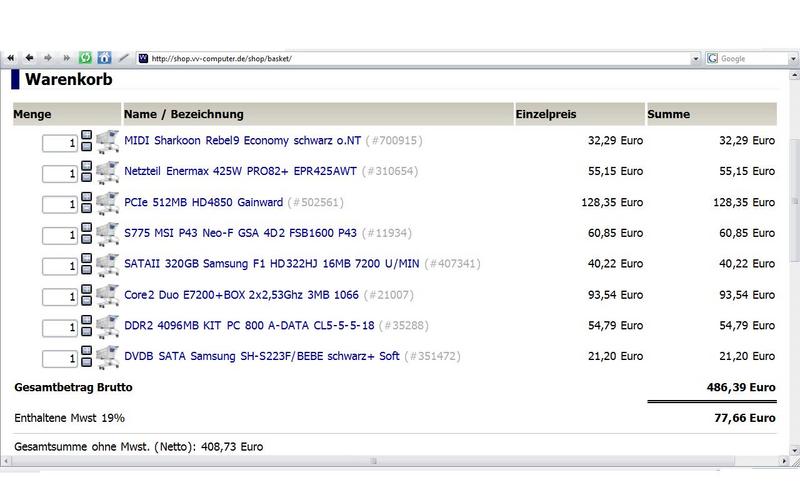
Task: Open PCIe 512MB HD4850 Gainward link
Action: click(x=204, y=202)
